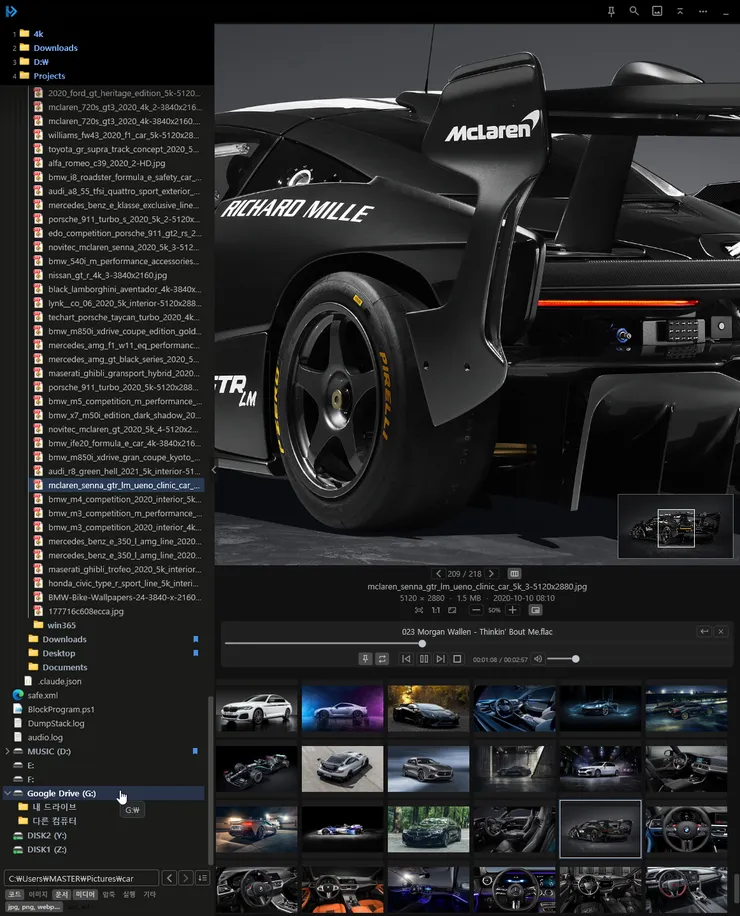Toggle the 기타 file filter
Screen dimensions: 740x916
150,894
